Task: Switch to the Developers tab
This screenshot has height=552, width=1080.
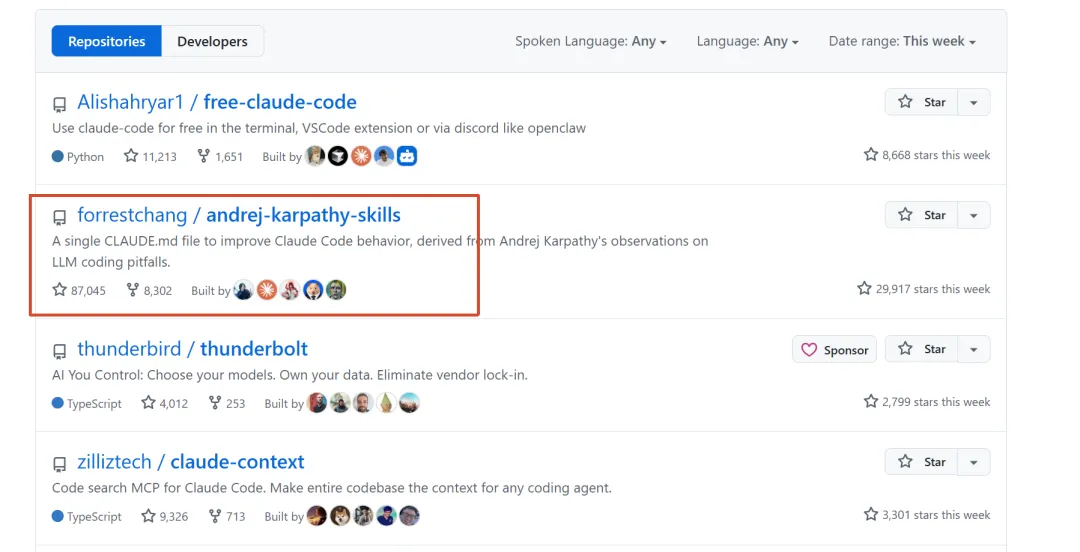Action: pos(212,41)
